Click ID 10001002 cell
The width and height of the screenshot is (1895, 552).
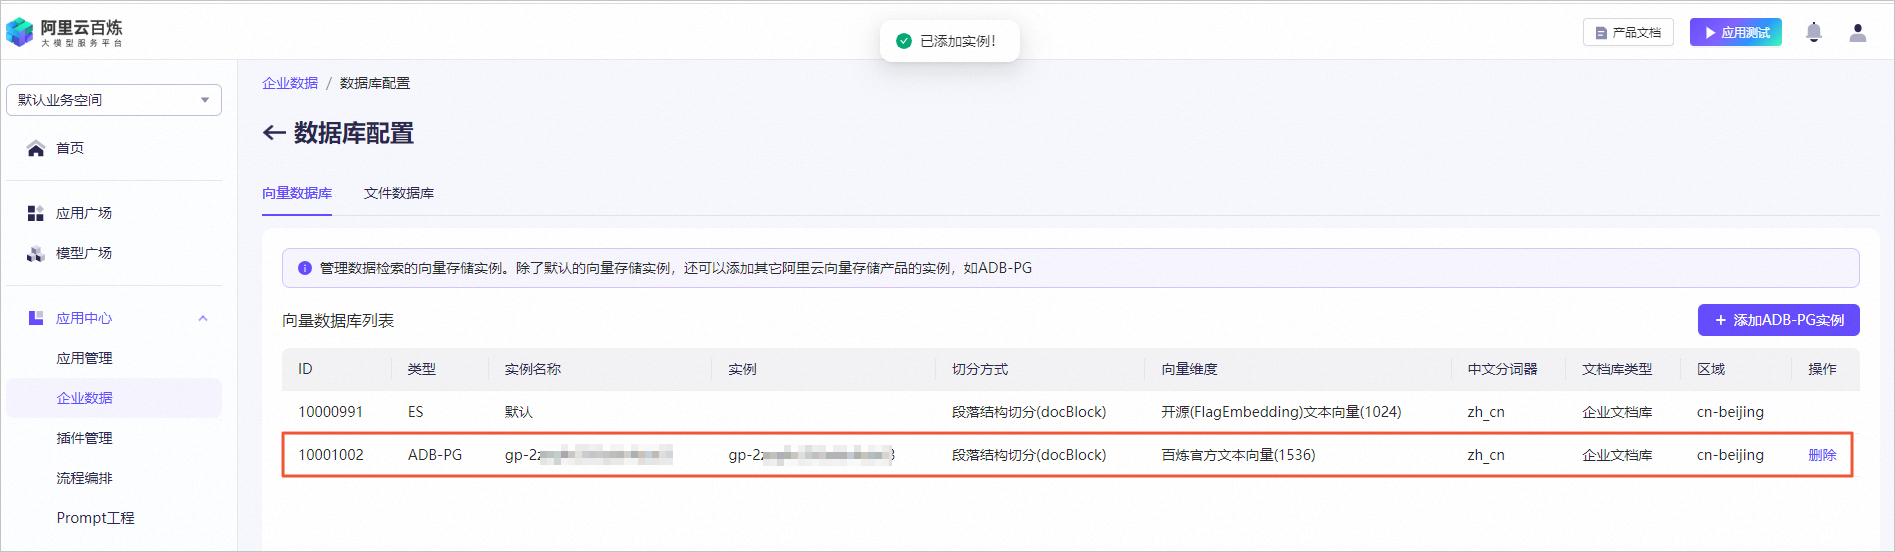tap(331, 455)
